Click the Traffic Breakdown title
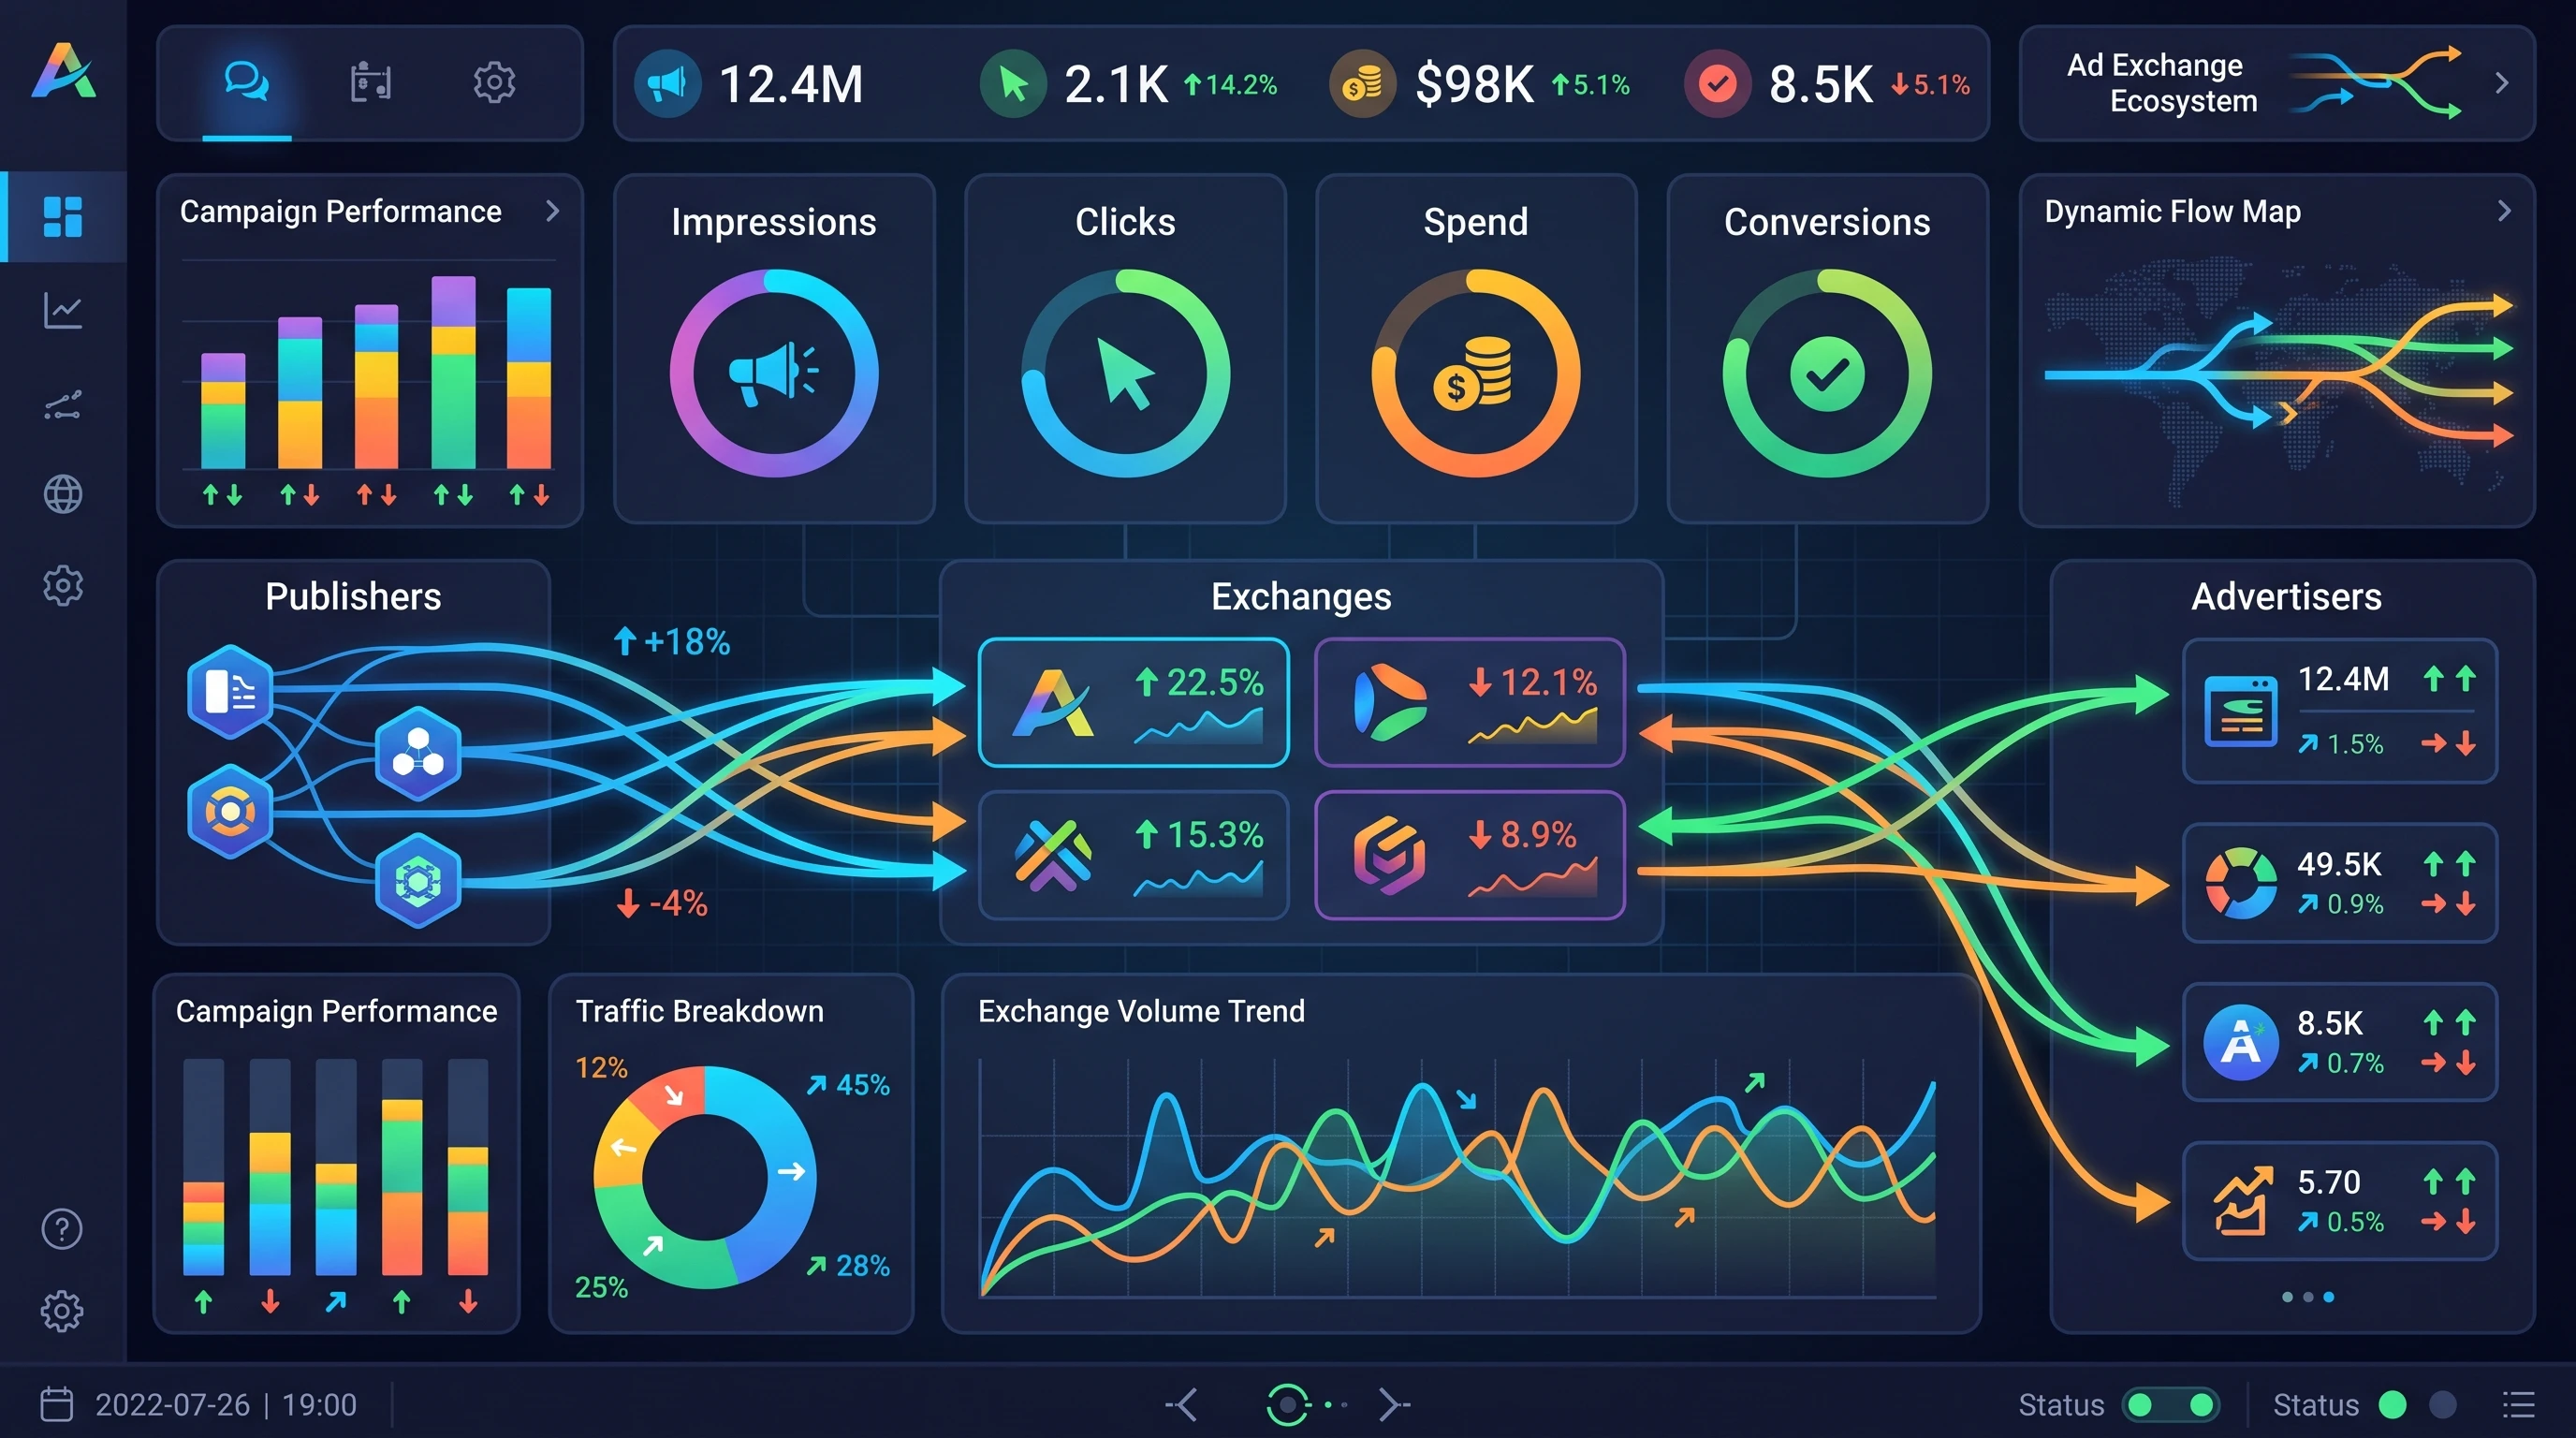Viewport: 2576px width, 1438px height. pyautogui.click(x=700, y=1011)
